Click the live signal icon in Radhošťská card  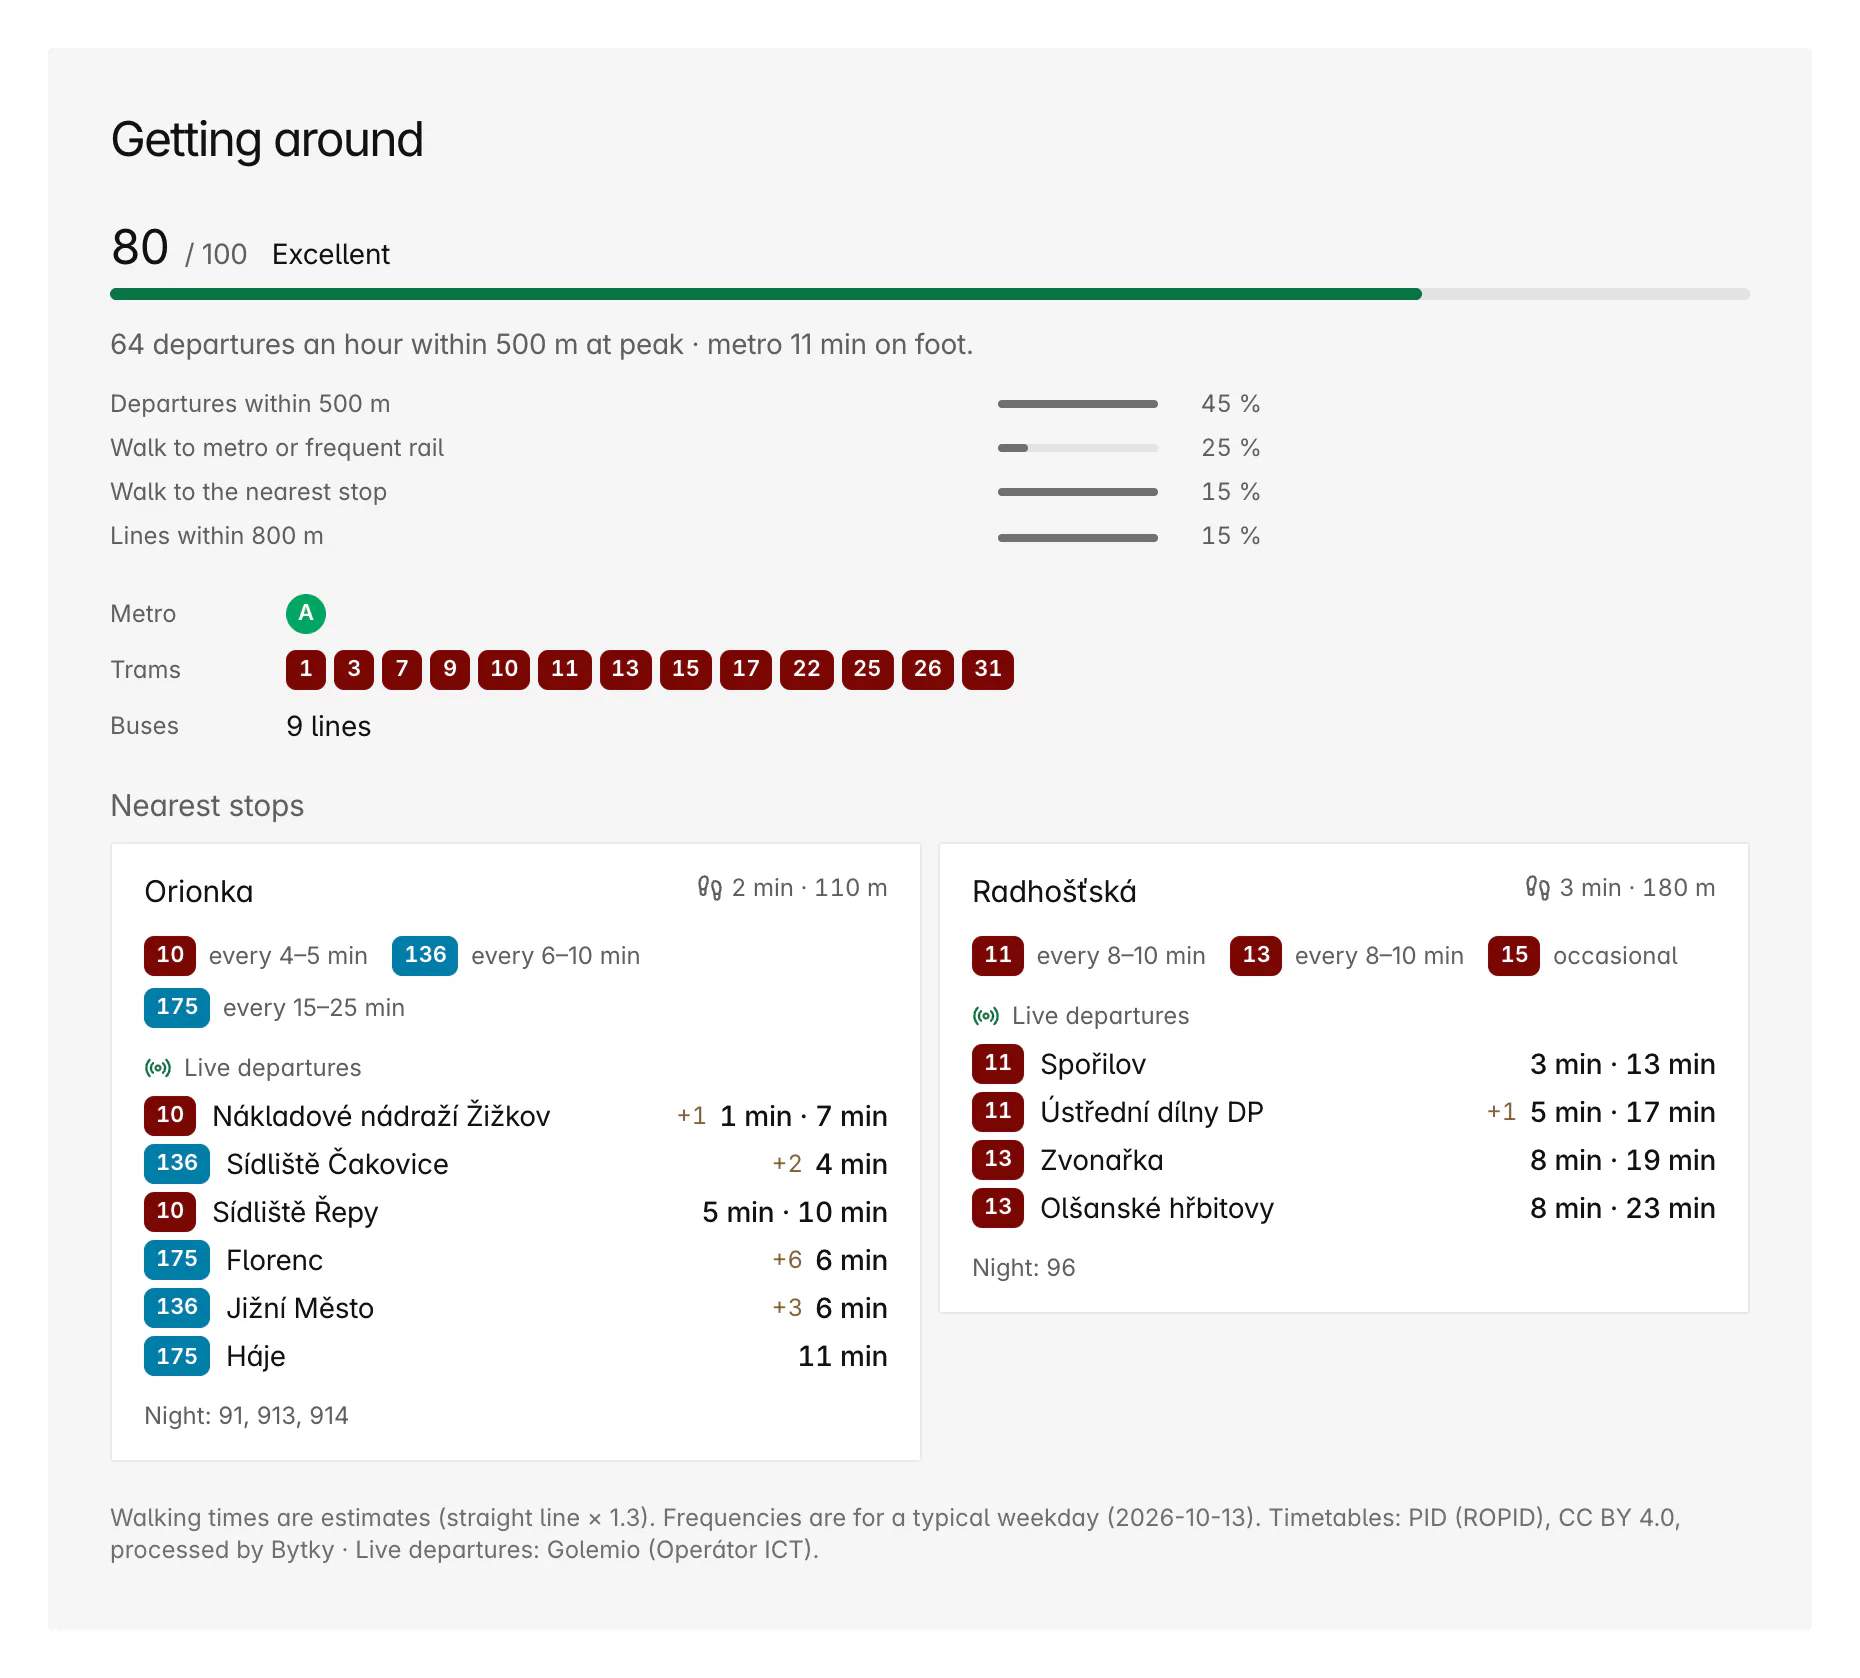pyautogui.click(x=986, y=1016)
